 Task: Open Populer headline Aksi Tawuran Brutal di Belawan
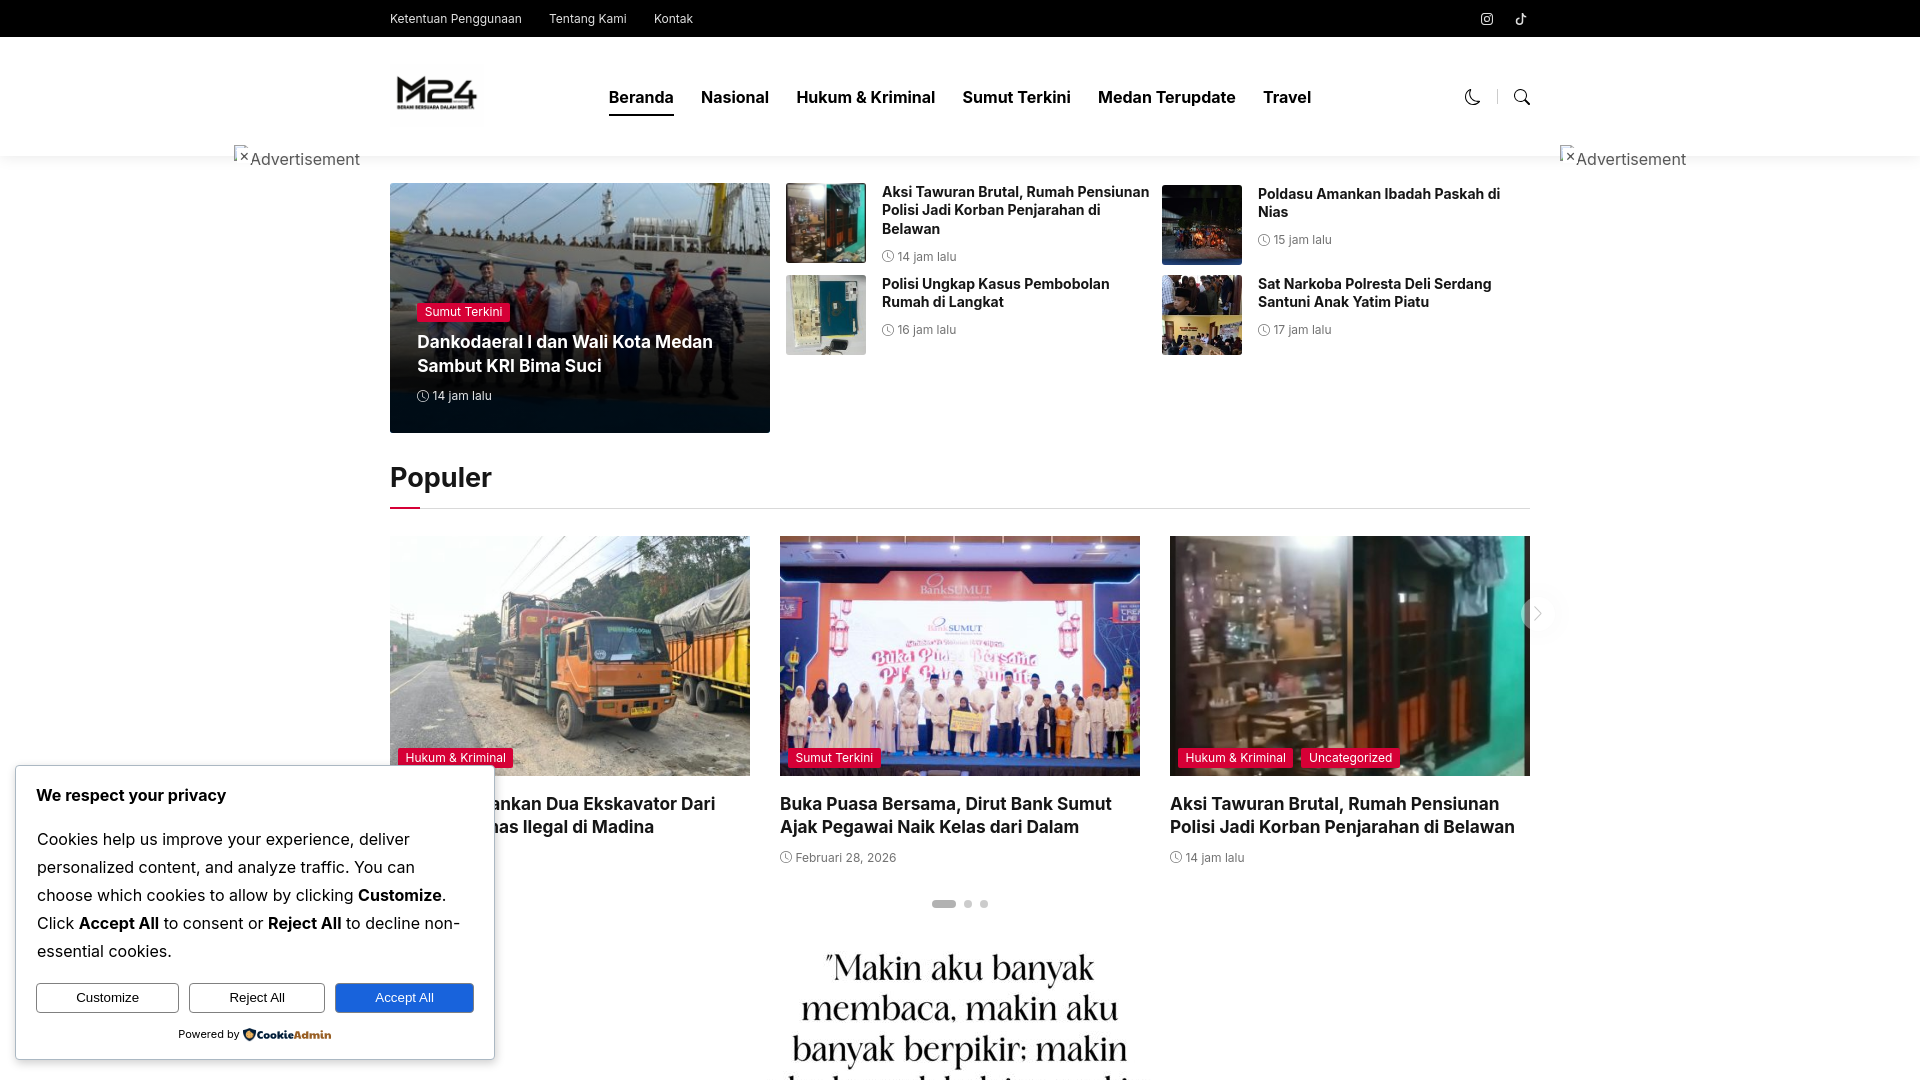(x=1342, y=816)
